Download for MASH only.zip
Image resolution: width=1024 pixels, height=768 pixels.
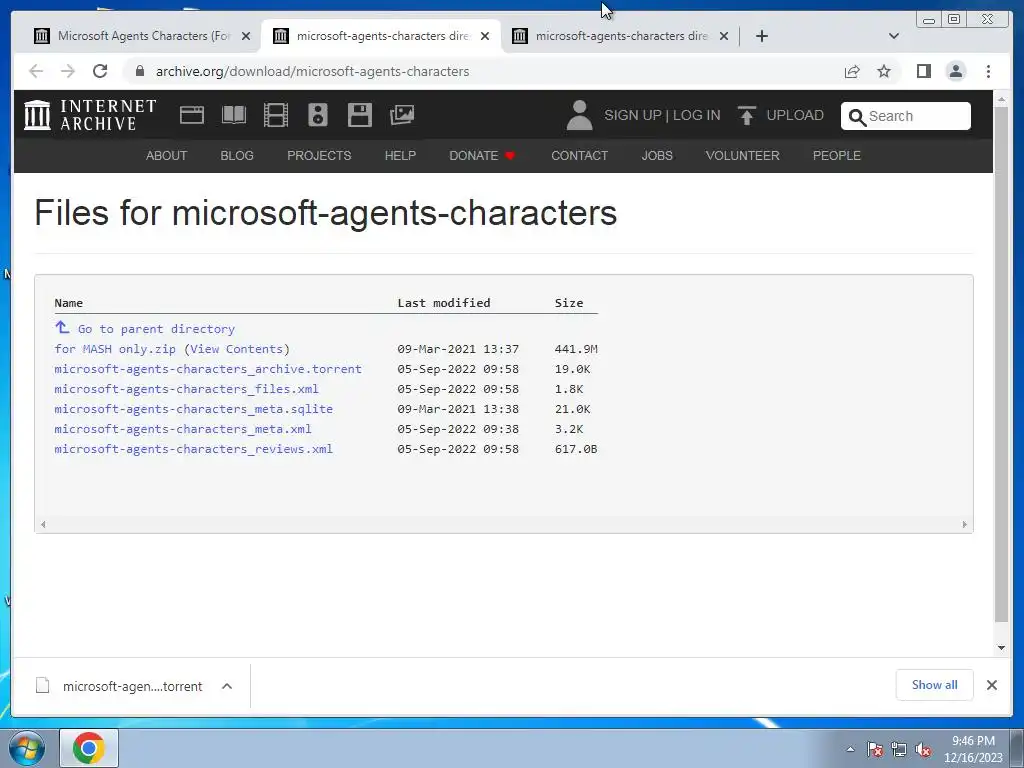tap(115, 349)
